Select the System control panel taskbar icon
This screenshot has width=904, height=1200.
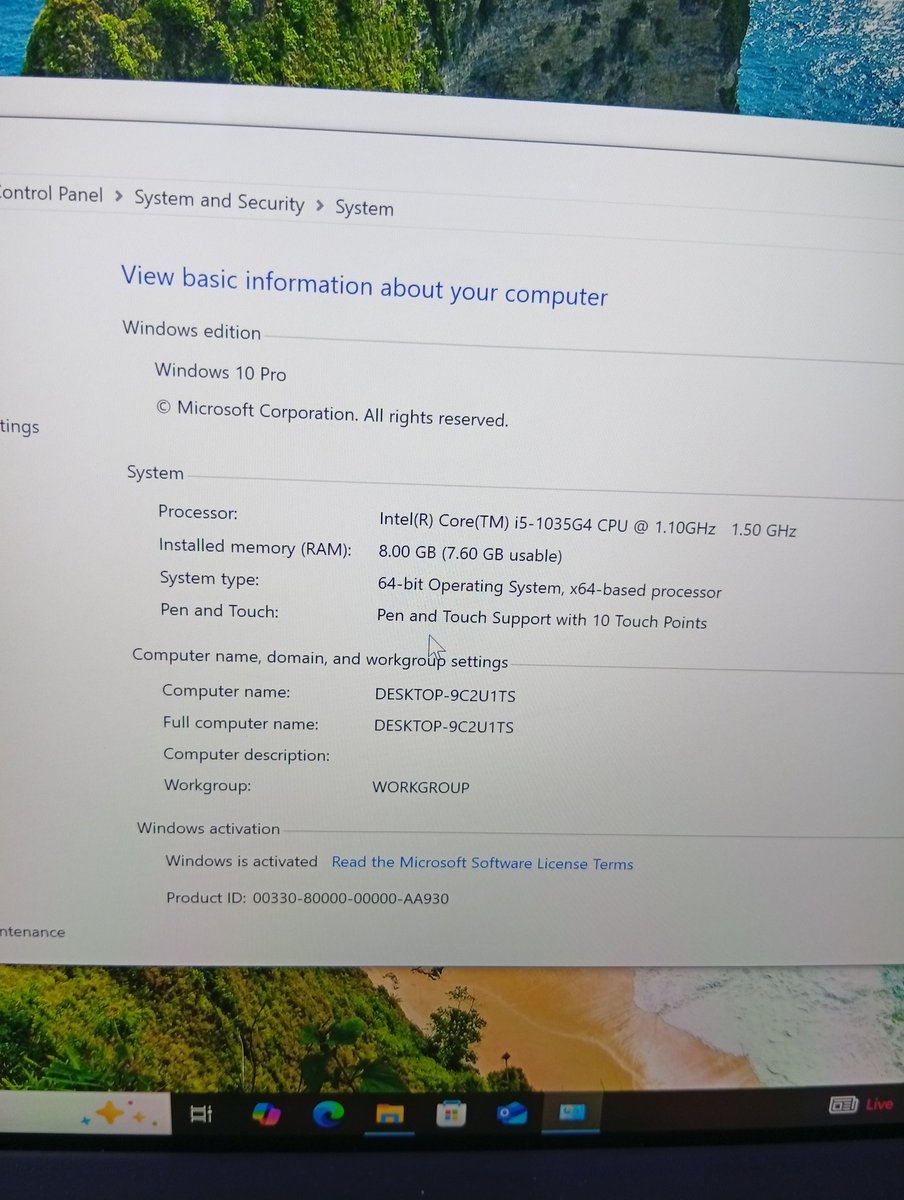(572, 1111)
